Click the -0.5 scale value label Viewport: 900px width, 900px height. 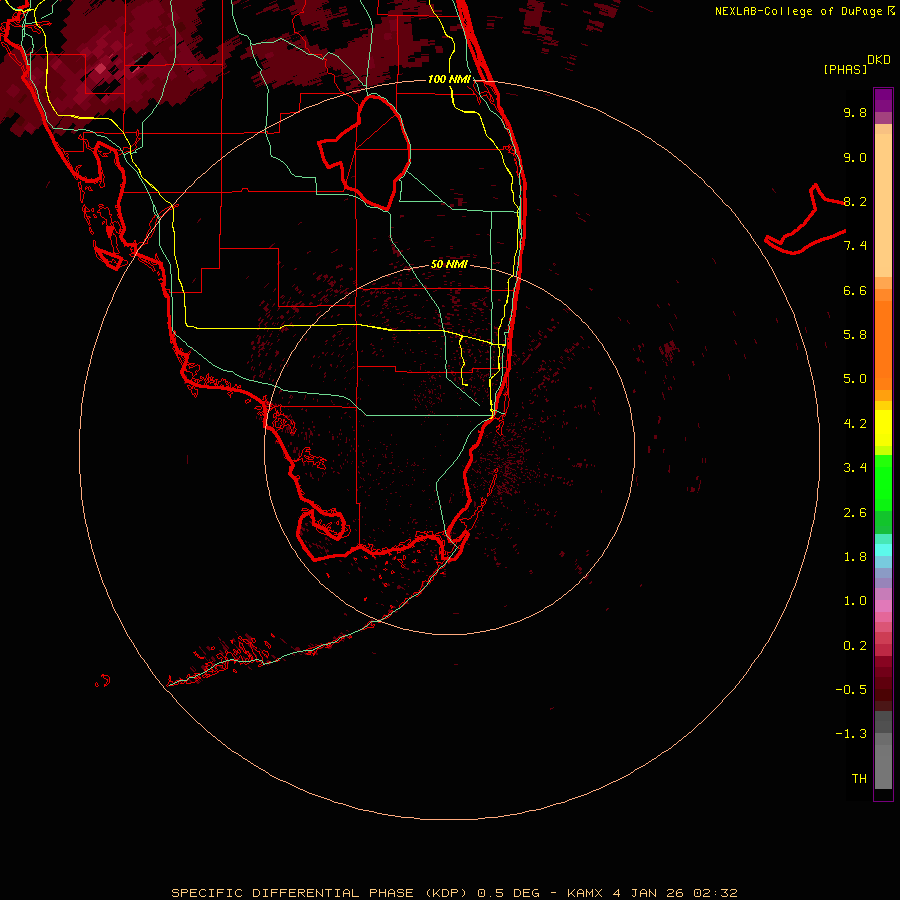(851, 690)
